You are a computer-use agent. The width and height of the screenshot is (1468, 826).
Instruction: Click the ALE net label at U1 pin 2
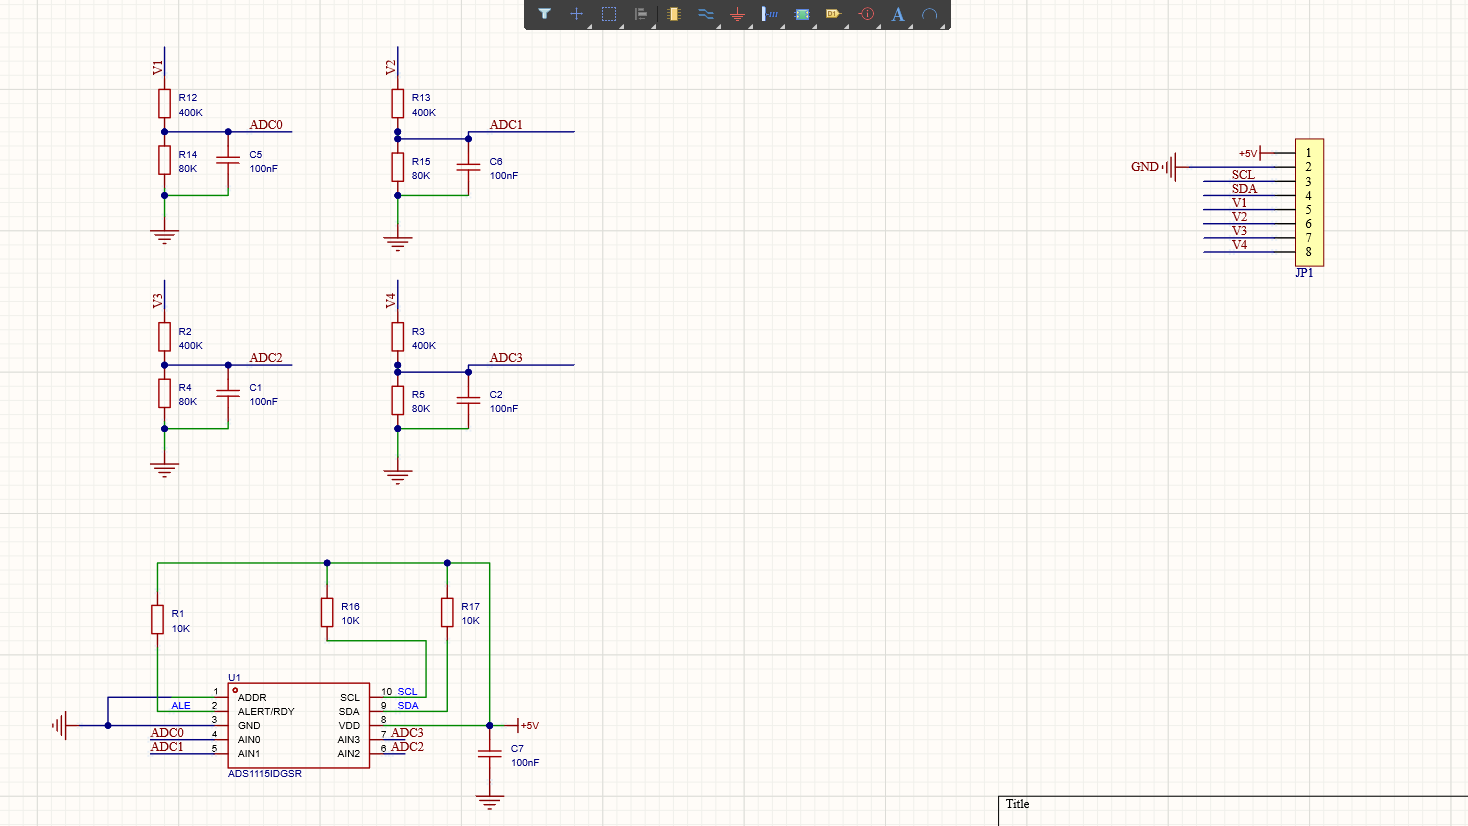[x=181, y=706]
